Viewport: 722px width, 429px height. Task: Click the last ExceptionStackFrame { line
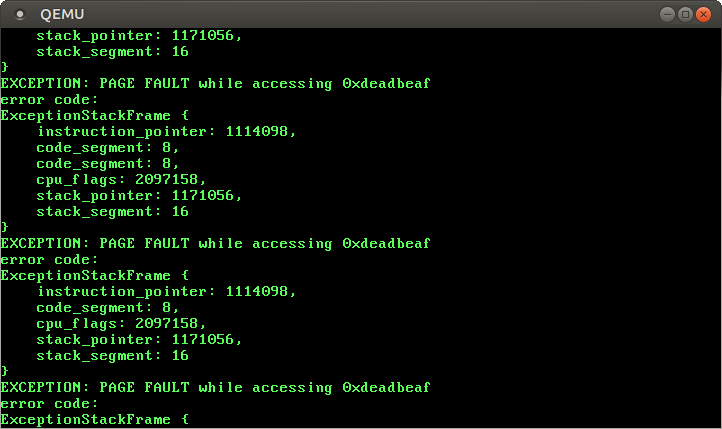(x=94, y=419)
